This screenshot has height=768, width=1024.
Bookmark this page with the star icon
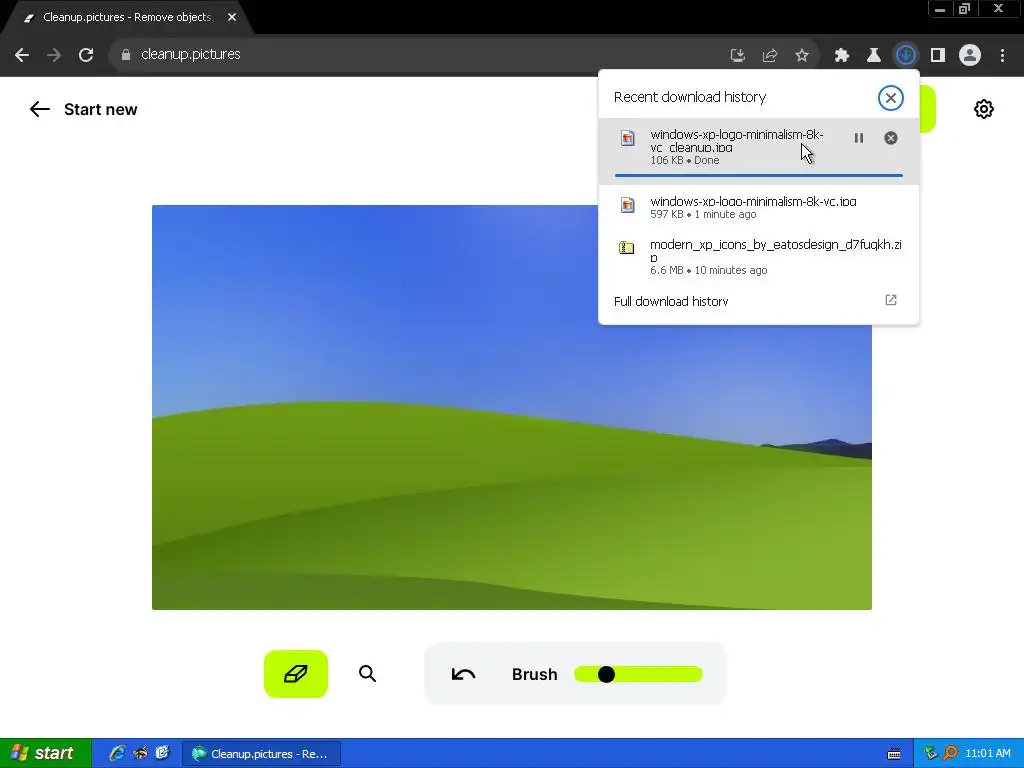pyautogui.click(x=802, y=55)
